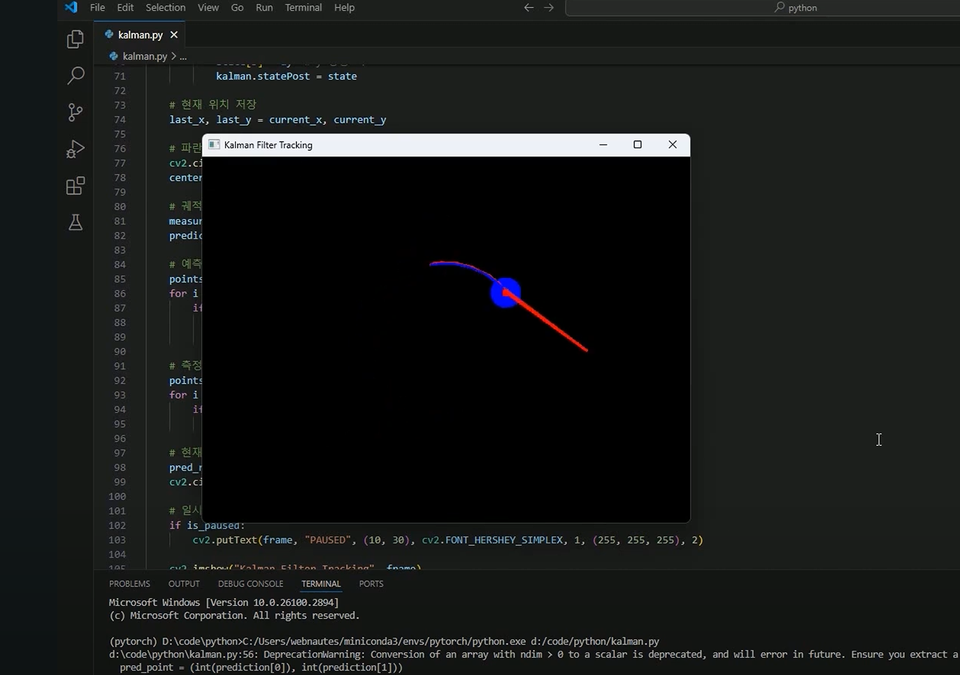Click the (pytorch) prompt command line

pyautogui.click(x=384, y=641)
